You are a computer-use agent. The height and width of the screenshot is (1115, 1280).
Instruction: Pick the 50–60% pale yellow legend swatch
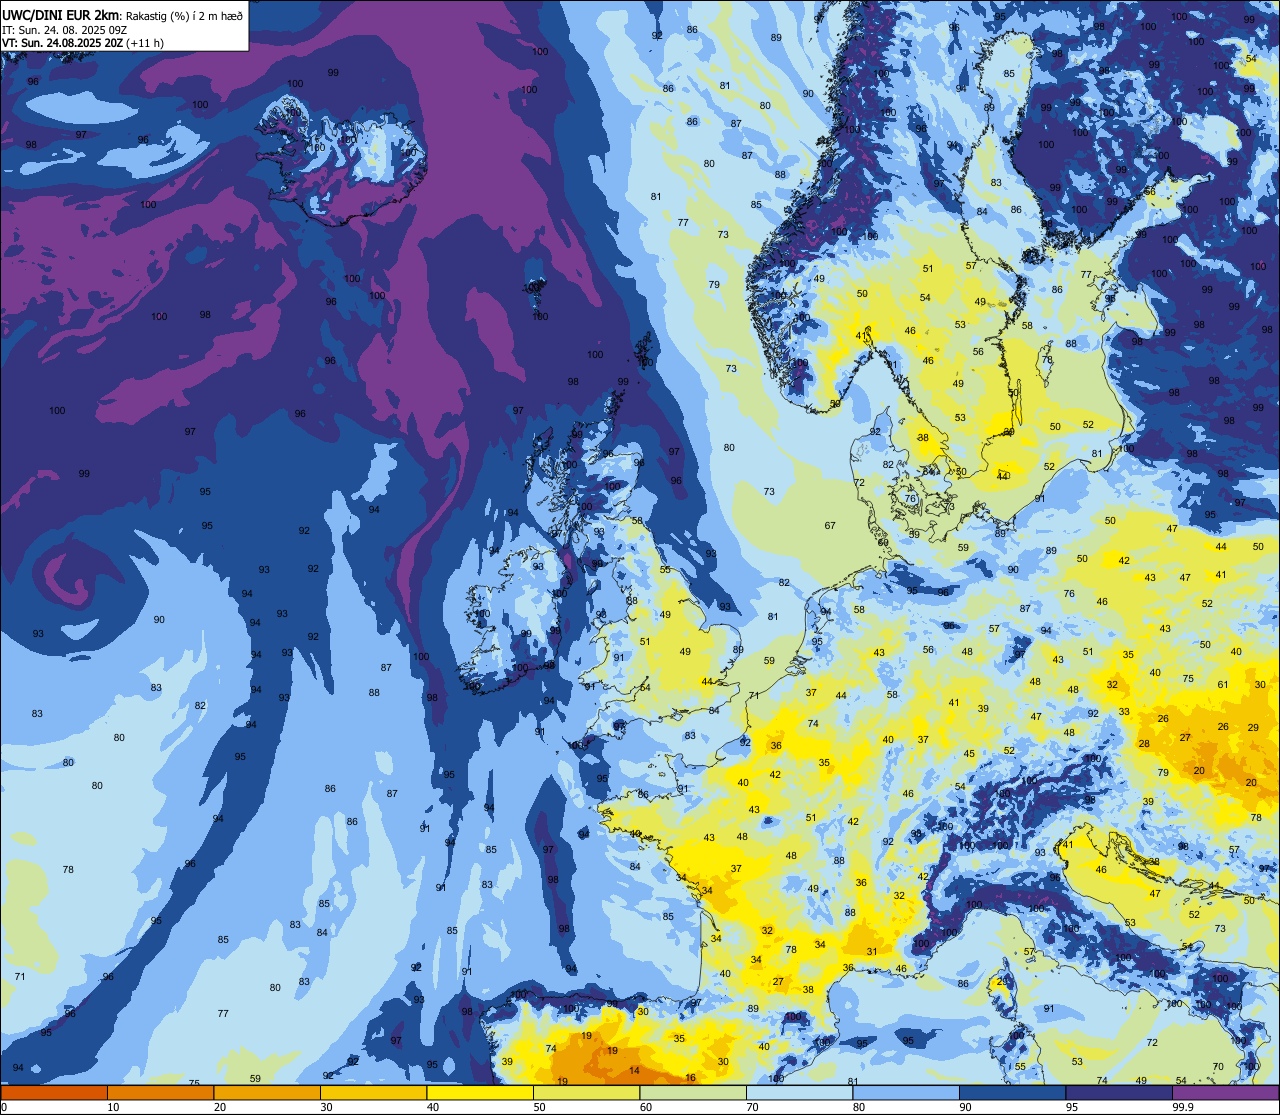tap(586, 1092)
